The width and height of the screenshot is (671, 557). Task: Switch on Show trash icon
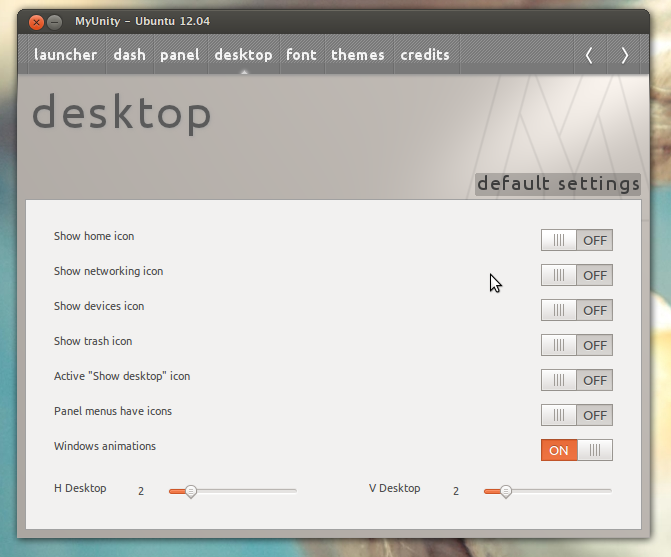577,345
